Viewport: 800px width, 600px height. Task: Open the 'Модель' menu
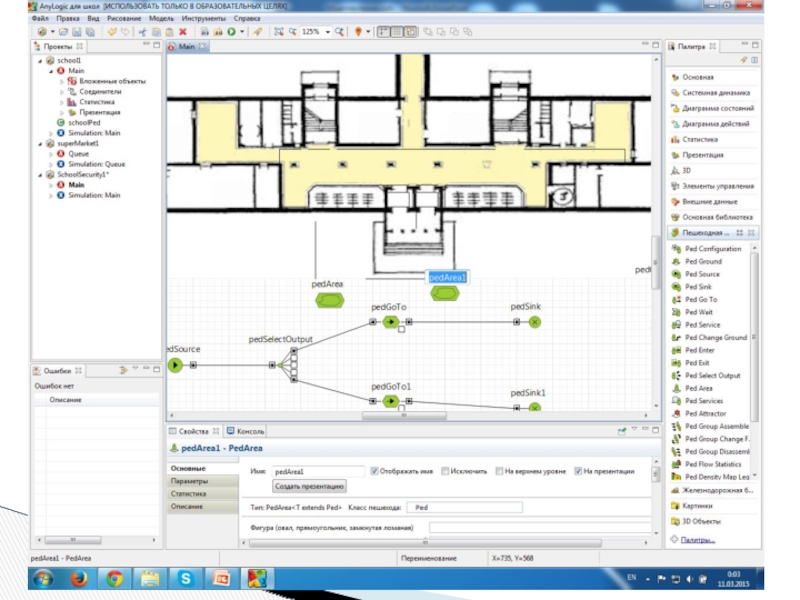tap(161, 18)
